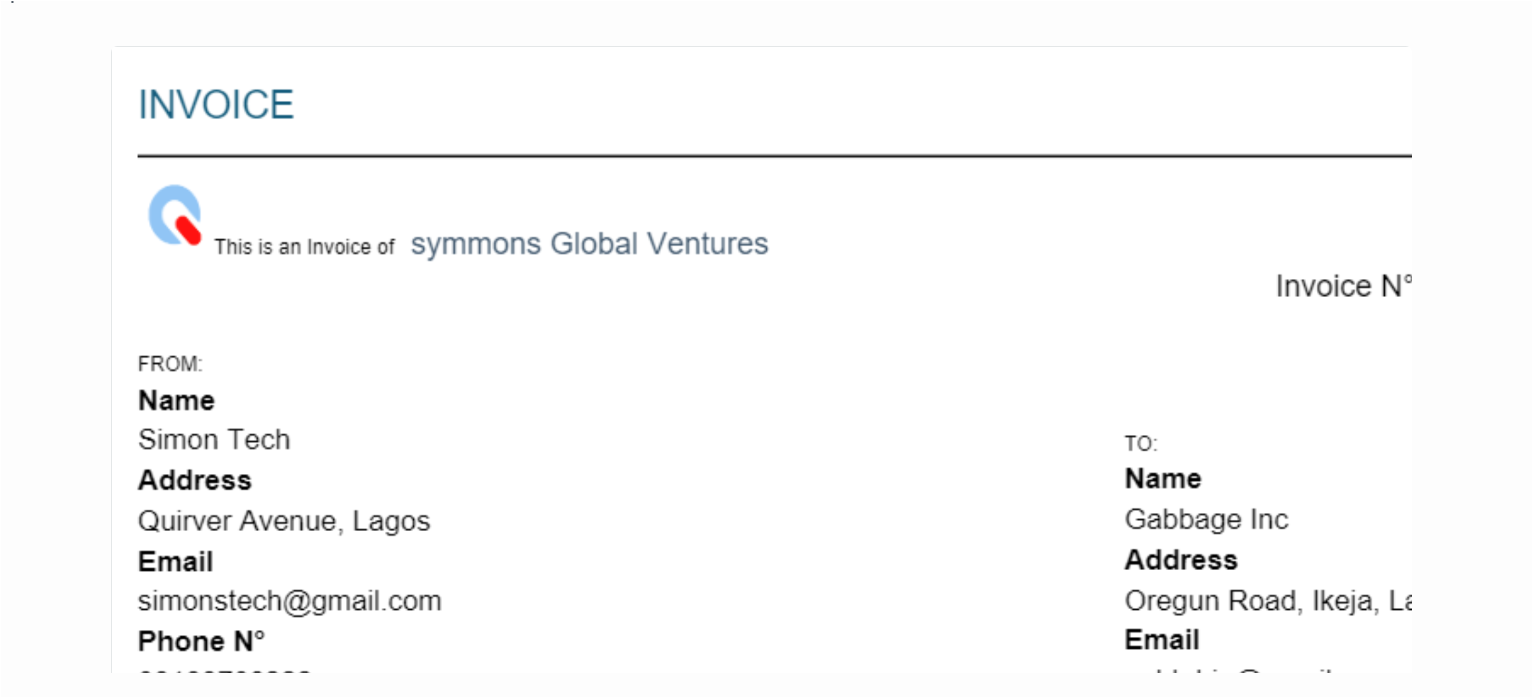Screen dimensions: 1533x698
Task: Click the simonstech@gmail.com email address
Action: (290, 601)
